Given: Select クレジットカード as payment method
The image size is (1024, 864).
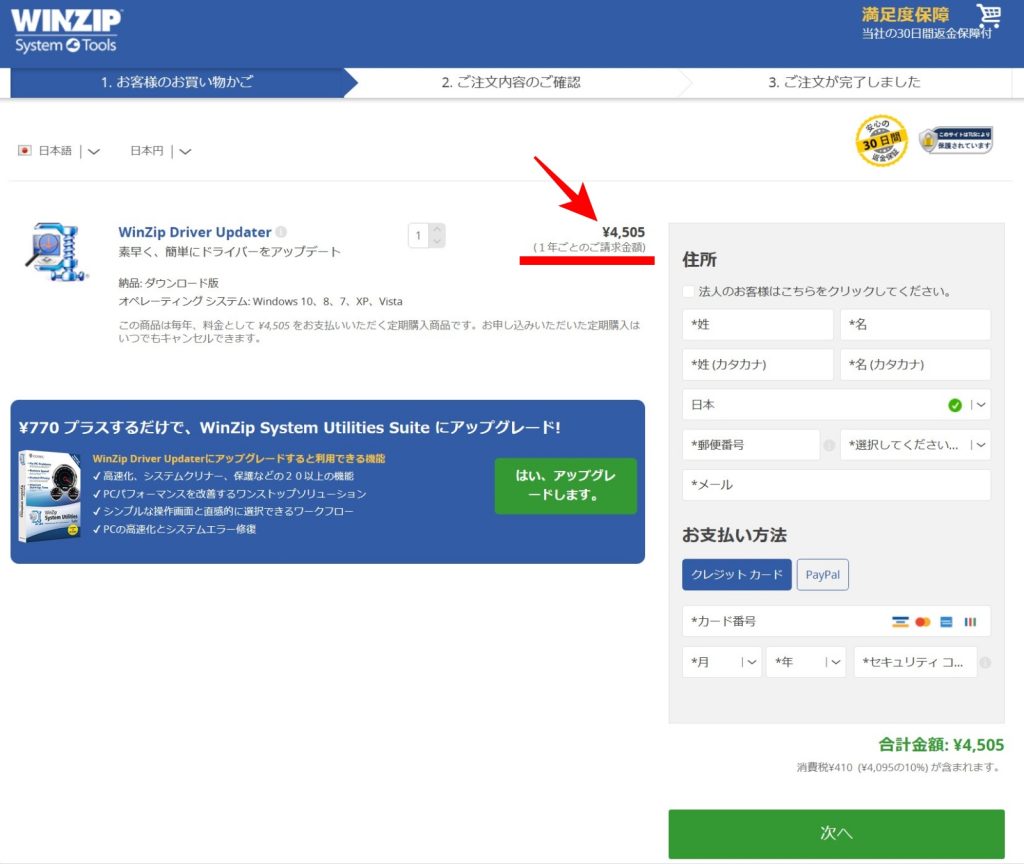Looking at the screenshot, I should (736, 574).
